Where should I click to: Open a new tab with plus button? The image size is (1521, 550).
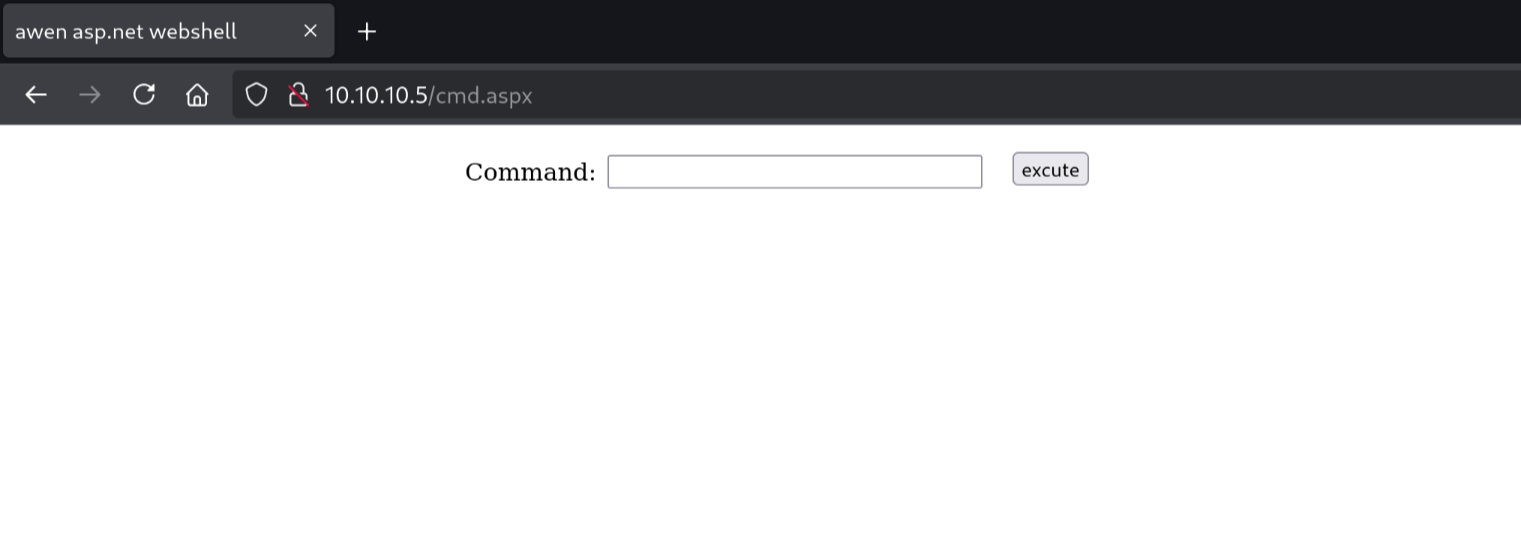click(x=367, y=31)
